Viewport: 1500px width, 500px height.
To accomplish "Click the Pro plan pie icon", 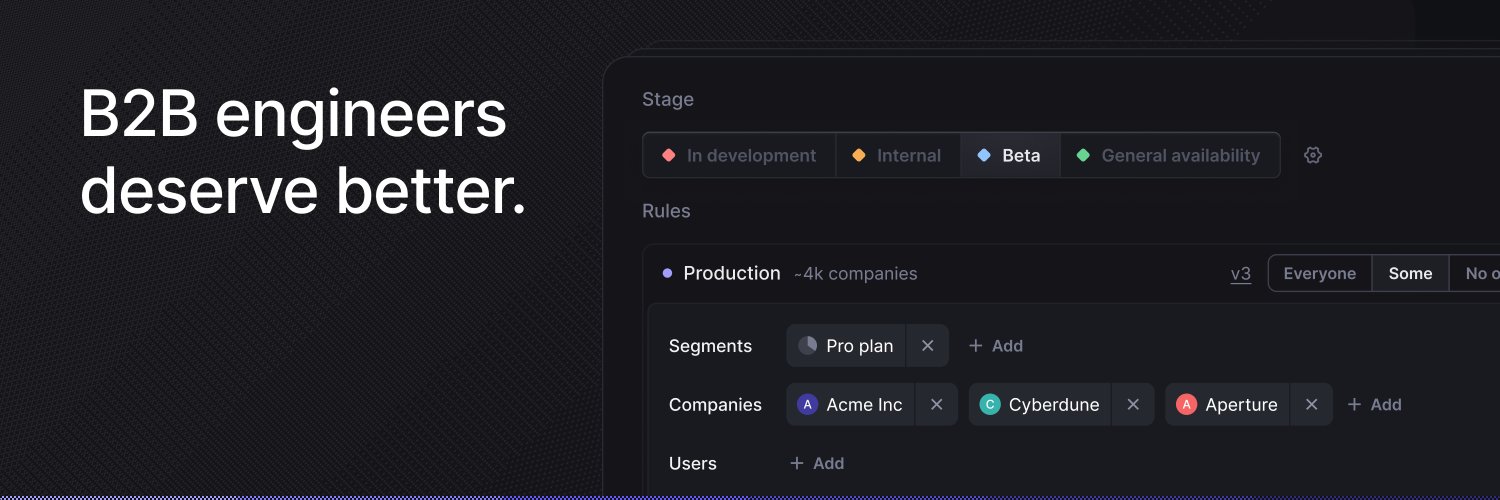I will (807, 345).
